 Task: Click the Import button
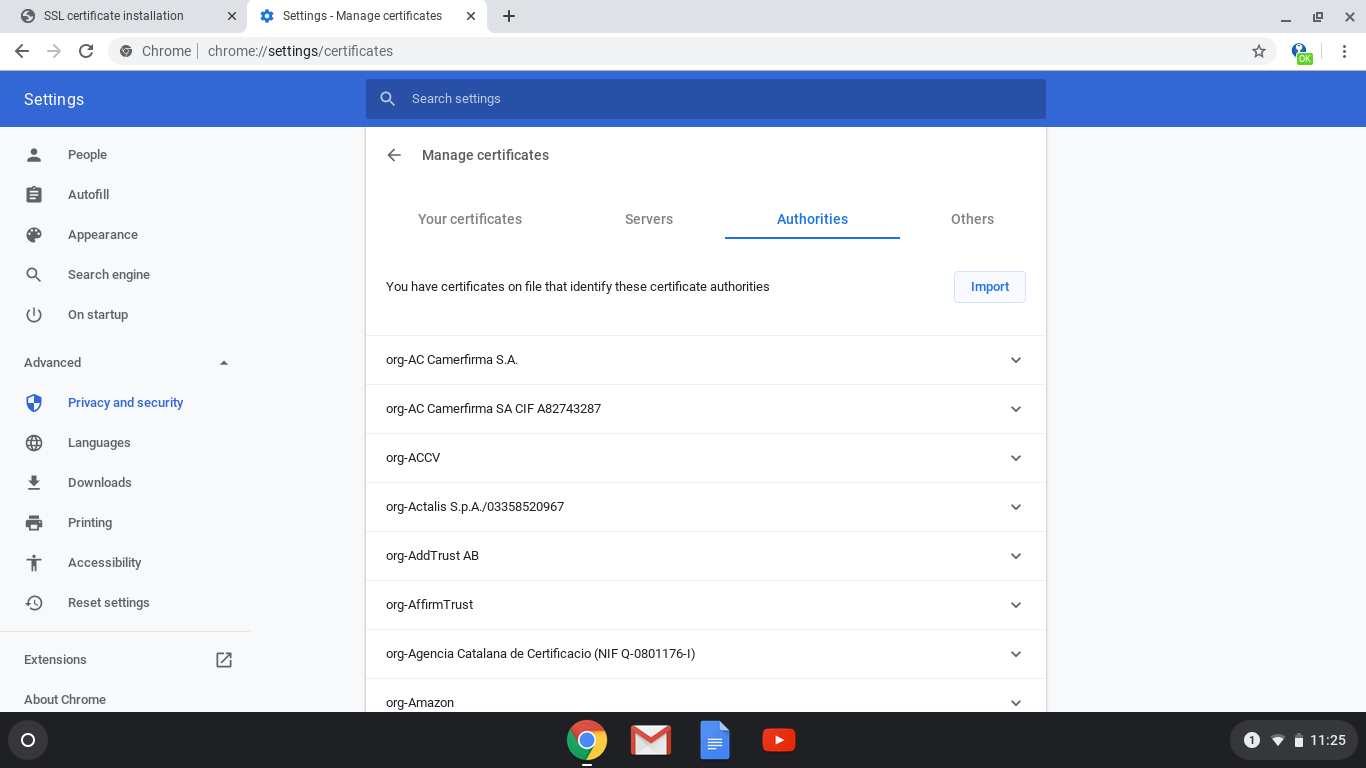989,287
